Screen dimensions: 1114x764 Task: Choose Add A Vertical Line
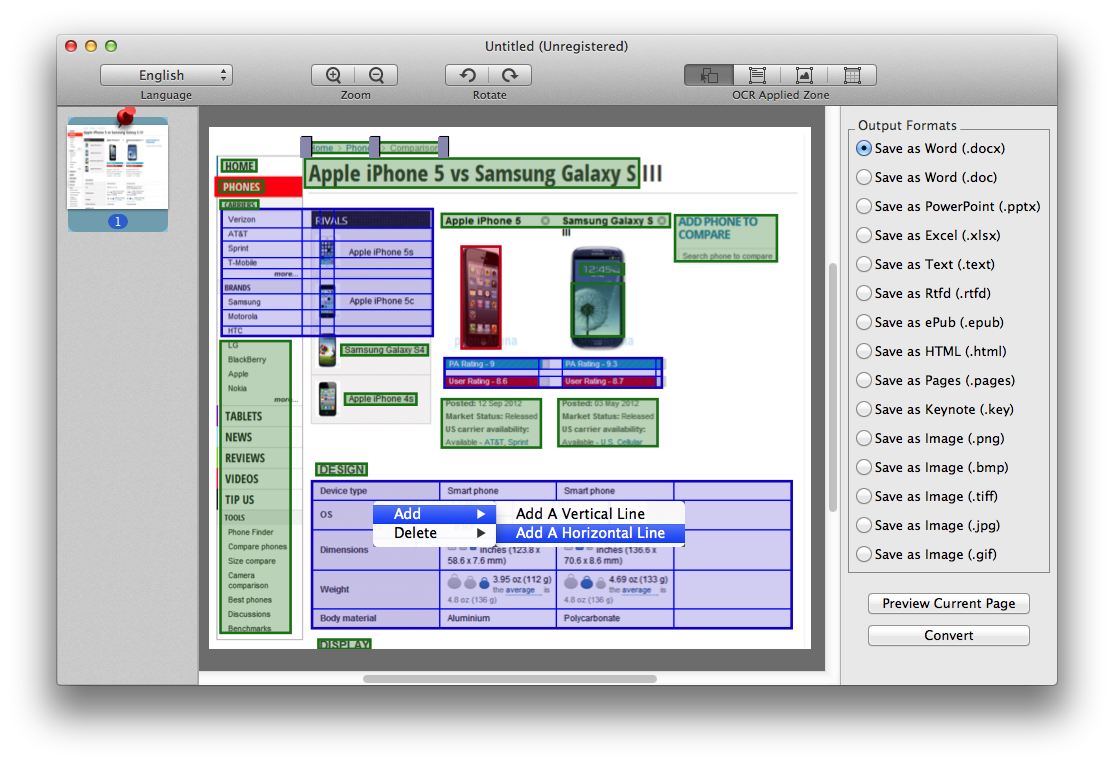590,513
